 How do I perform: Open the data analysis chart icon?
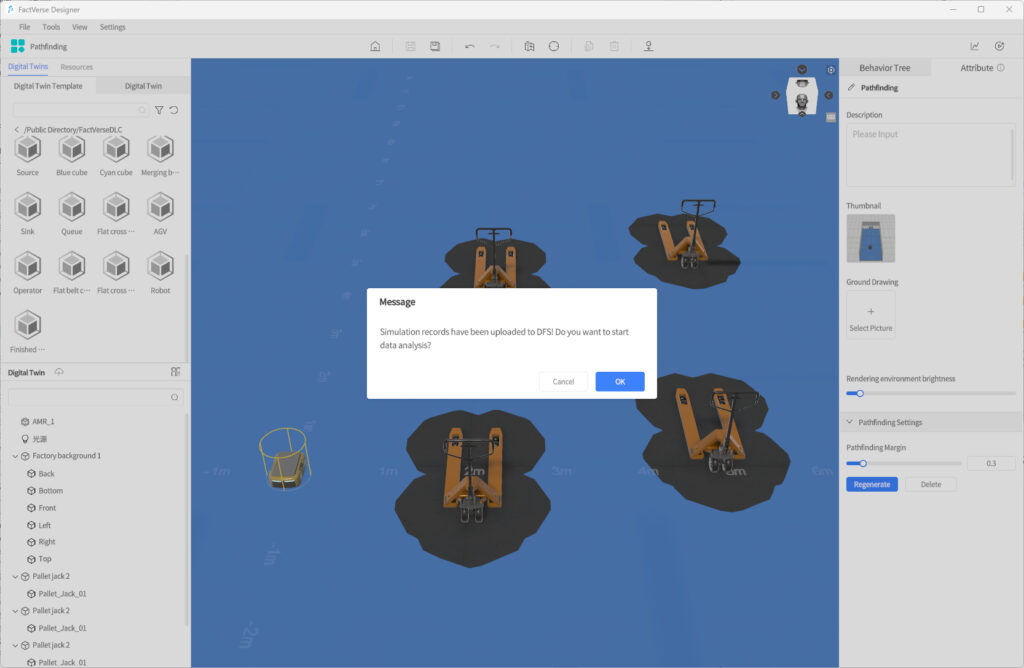[x=974, y=46]
